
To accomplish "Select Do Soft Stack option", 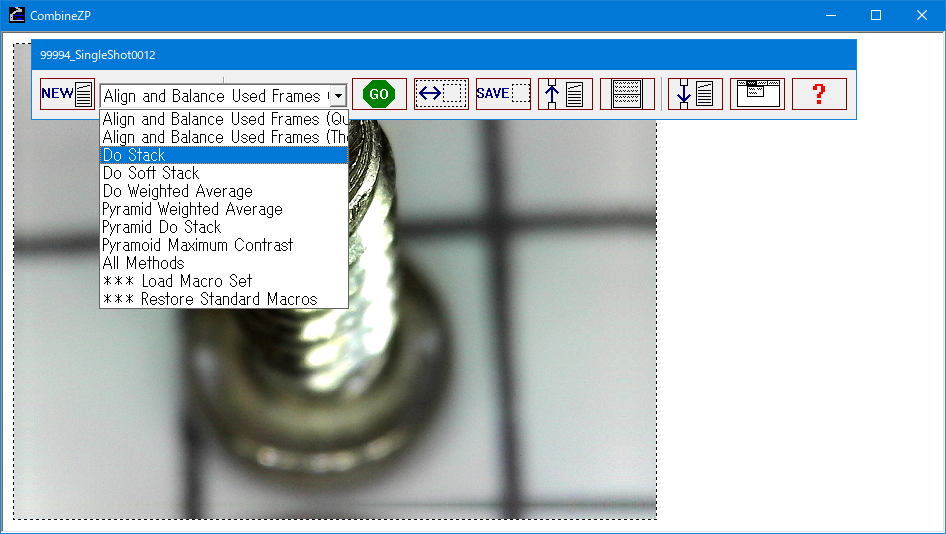I will point(224,173).
